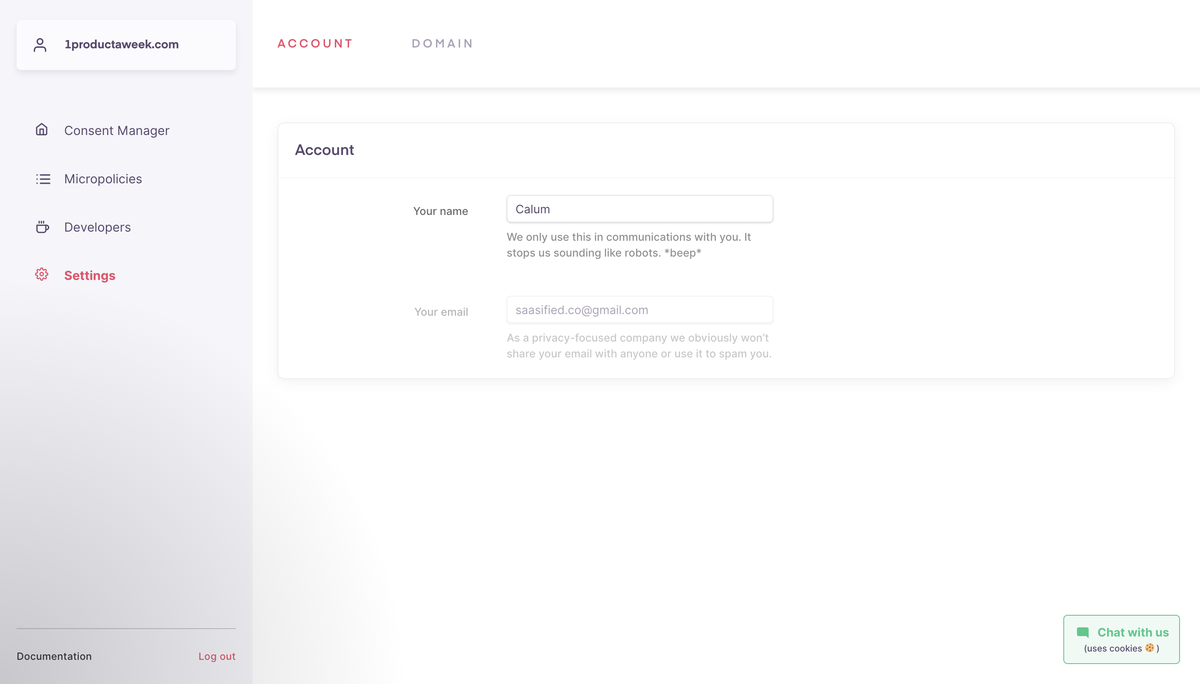Screen dimensions: 1200x684
Task: Open Micropolicies from the sidebar
Action: (103, 179)
